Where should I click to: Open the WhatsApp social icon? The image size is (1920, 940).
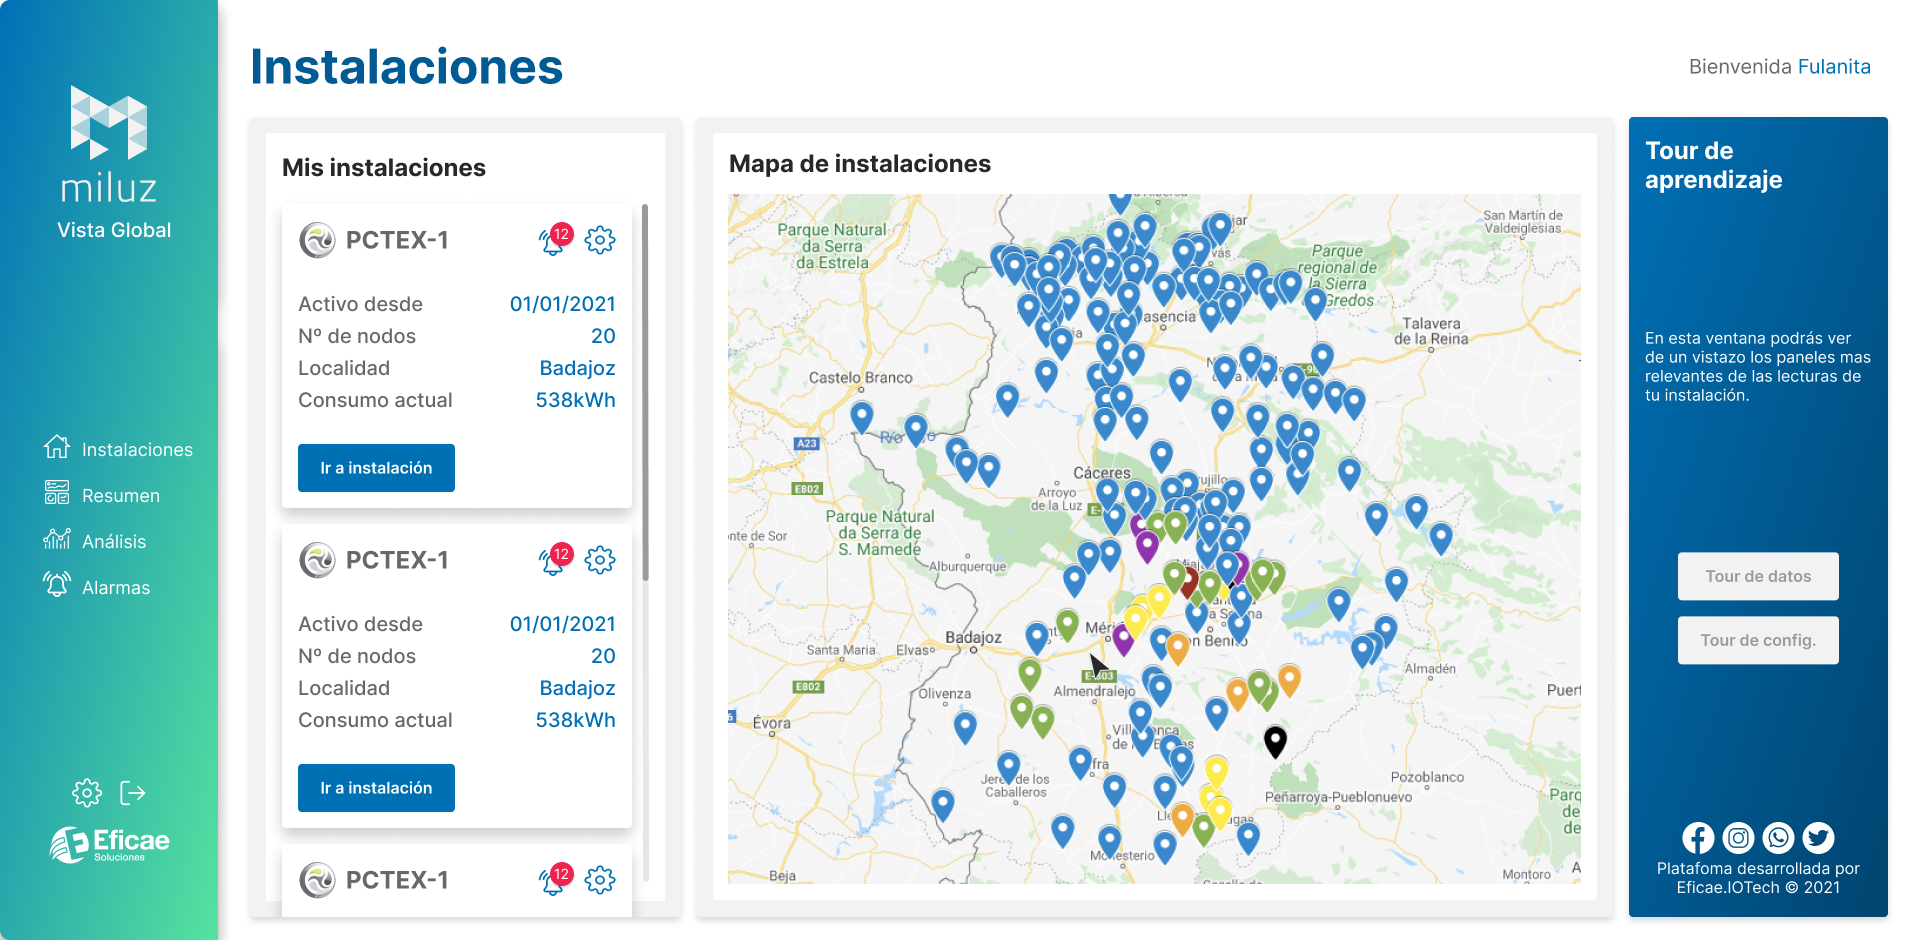click(1778, 838)
